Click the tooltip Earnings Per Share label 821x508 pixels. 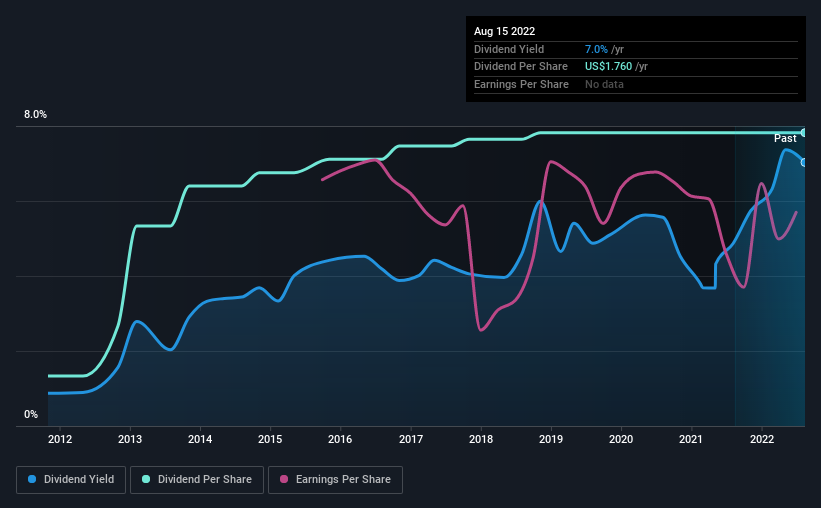tap(521, 84)
